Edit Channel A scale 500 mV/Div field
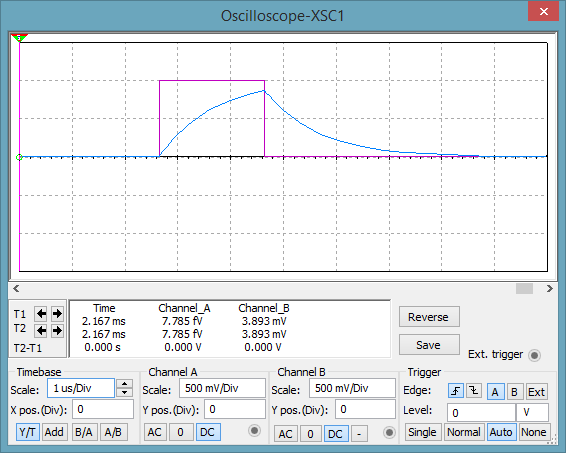 (222, 388)
